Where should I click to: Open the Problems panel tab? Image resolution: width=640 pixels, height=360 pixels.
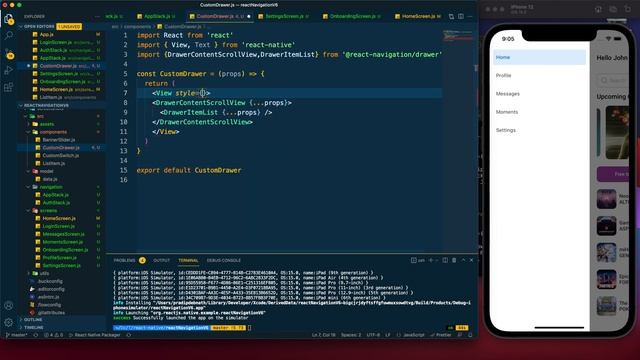pos(124,260)
